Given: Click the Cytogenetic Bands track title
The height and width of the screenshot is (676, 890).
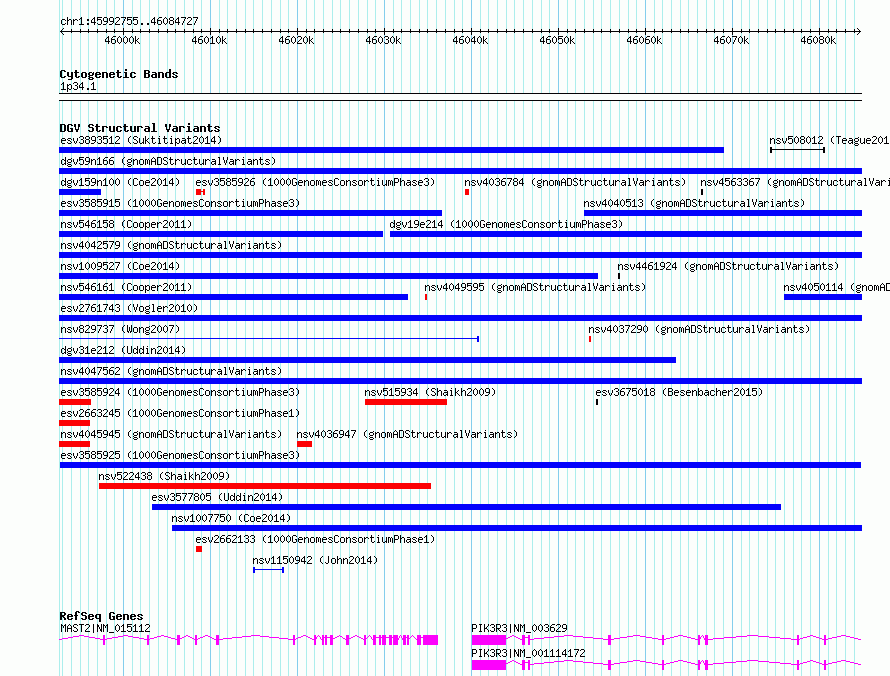Looking at the screenshot, I should coord(119,74).
